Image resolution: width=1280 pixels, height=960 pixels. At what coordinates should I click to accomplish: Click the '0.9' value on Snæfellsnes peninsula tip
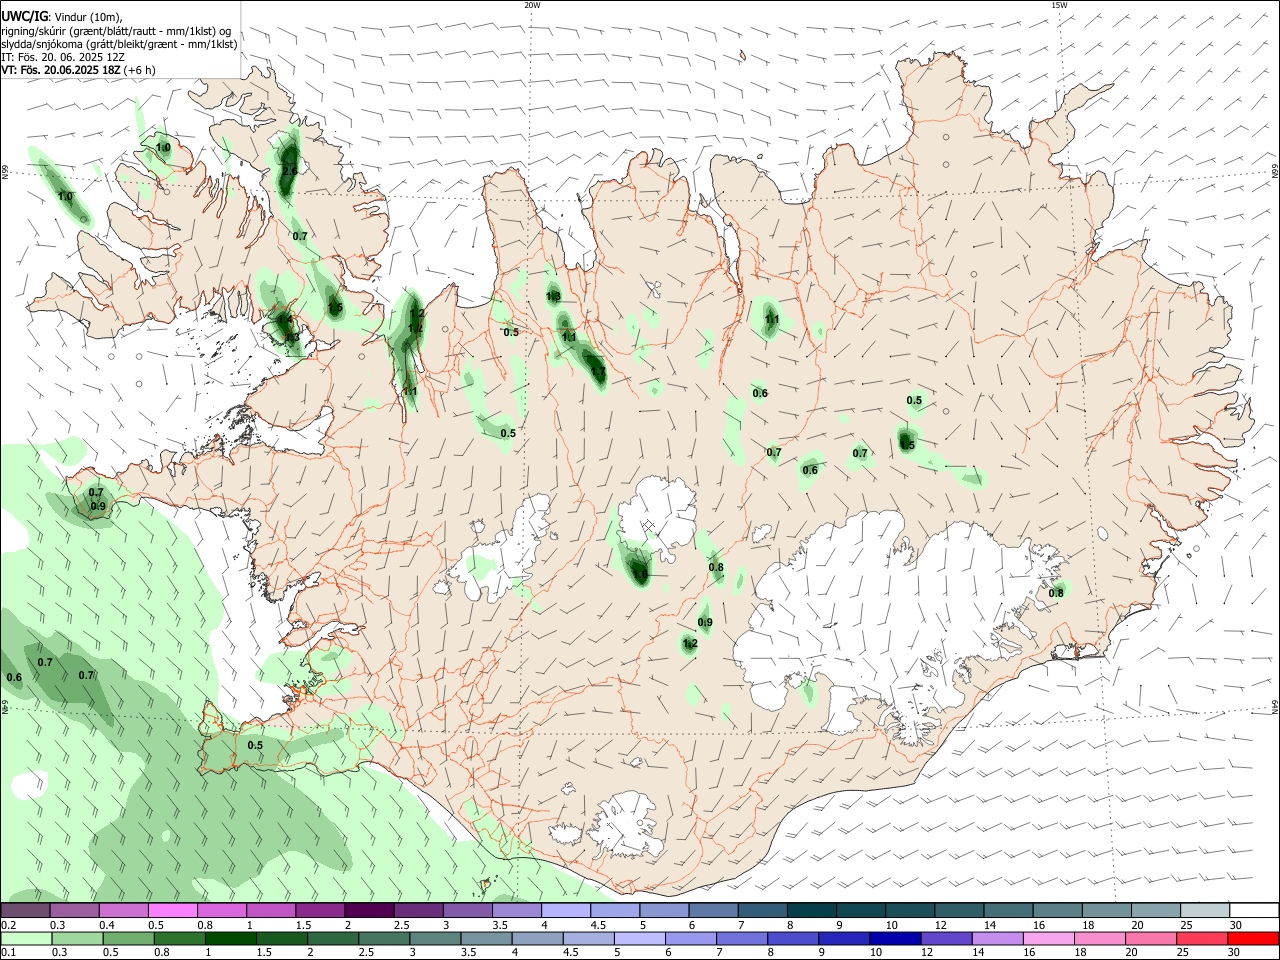coord(98,507)
